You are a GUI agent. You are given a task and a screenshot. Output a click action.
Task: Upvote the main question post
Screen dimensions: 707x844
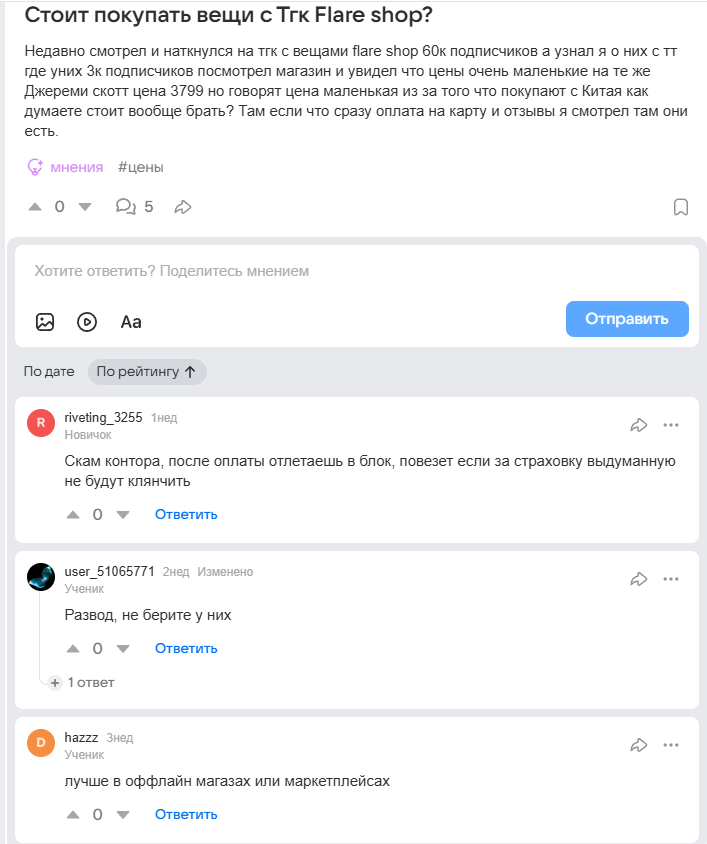35,207
